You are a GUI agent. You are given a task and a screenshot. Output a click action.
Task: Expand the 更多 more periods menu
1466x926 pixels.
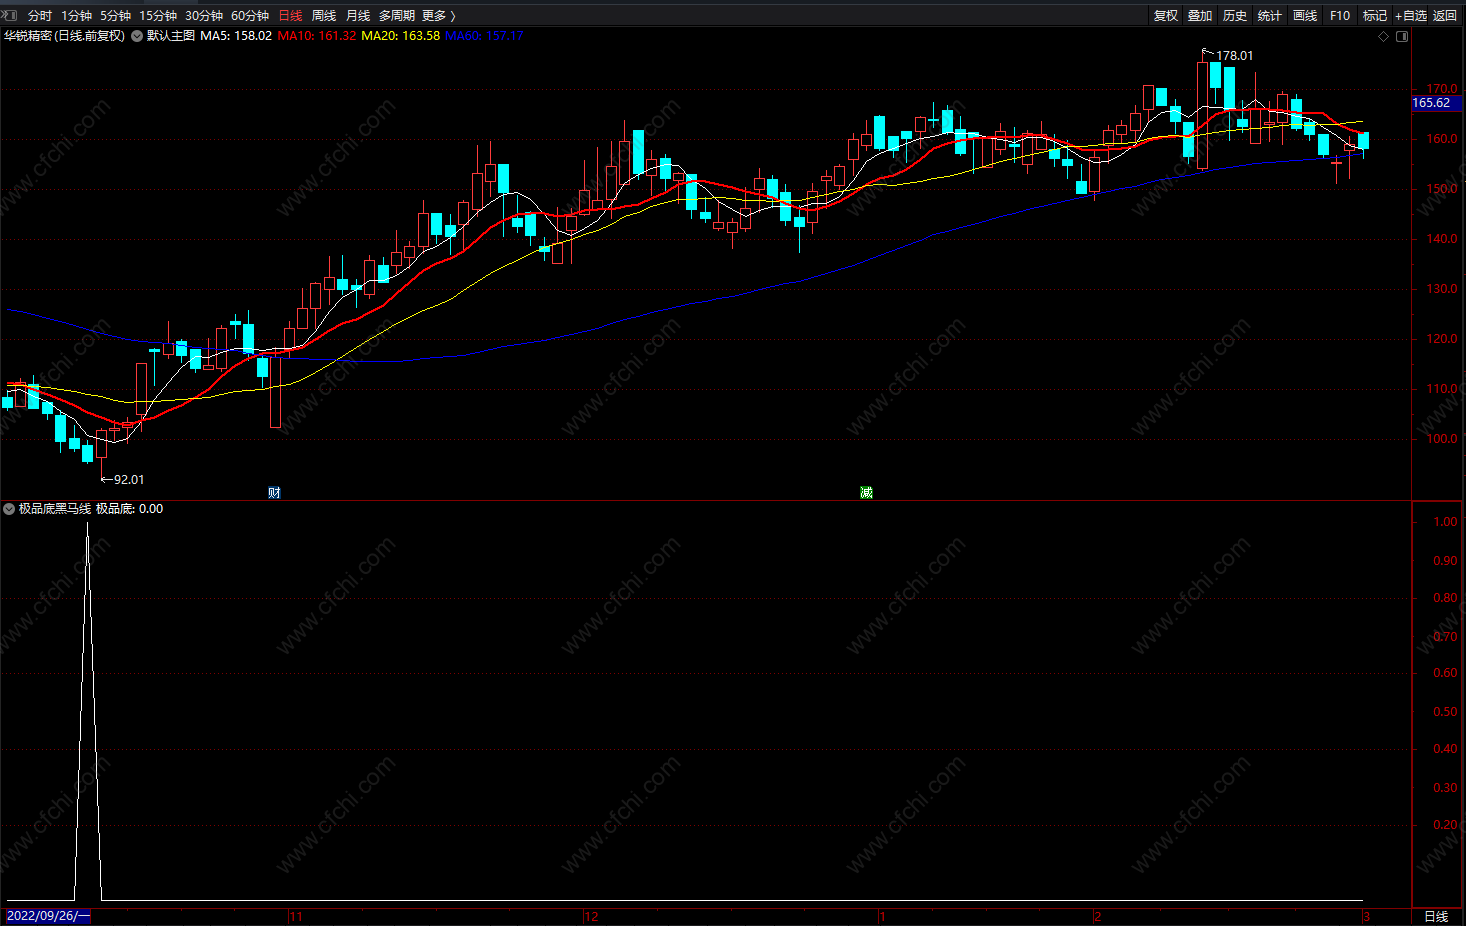click(x=438, y=15)
